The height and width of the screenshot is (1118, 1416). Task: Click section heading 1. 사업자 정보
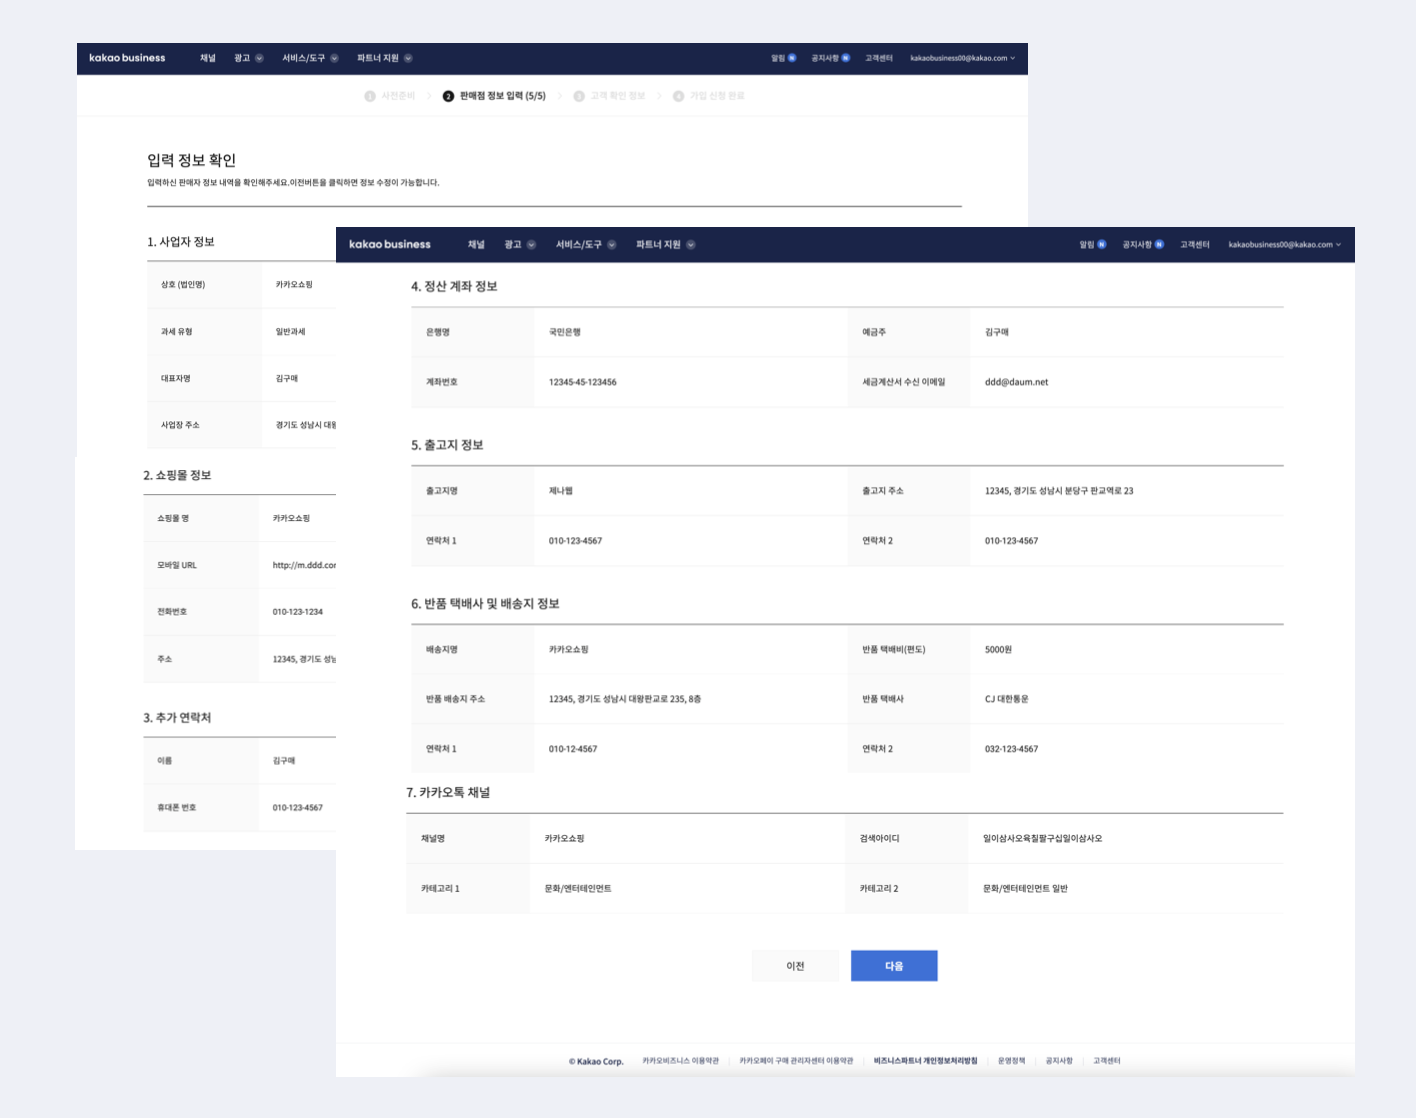pyautogui.click(x=181, y=242)
